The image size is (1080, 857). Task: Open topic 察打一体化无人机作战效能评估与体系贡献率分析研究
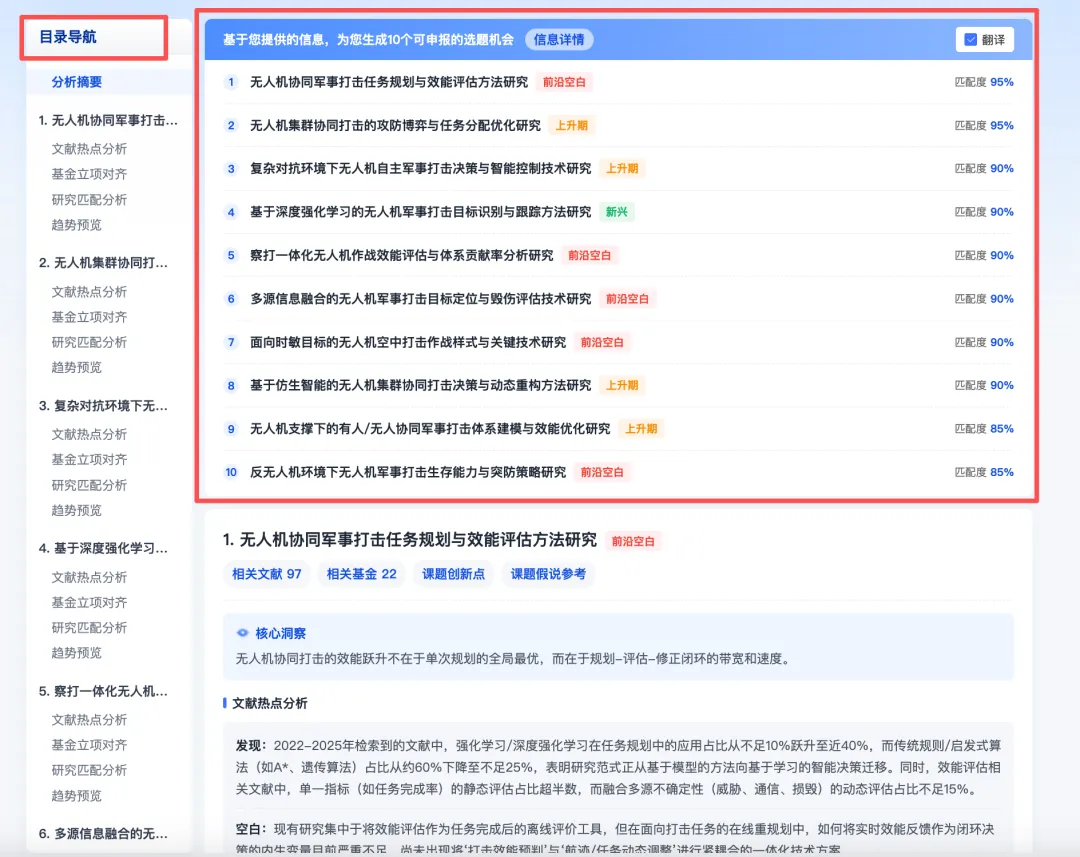point(402,256)
